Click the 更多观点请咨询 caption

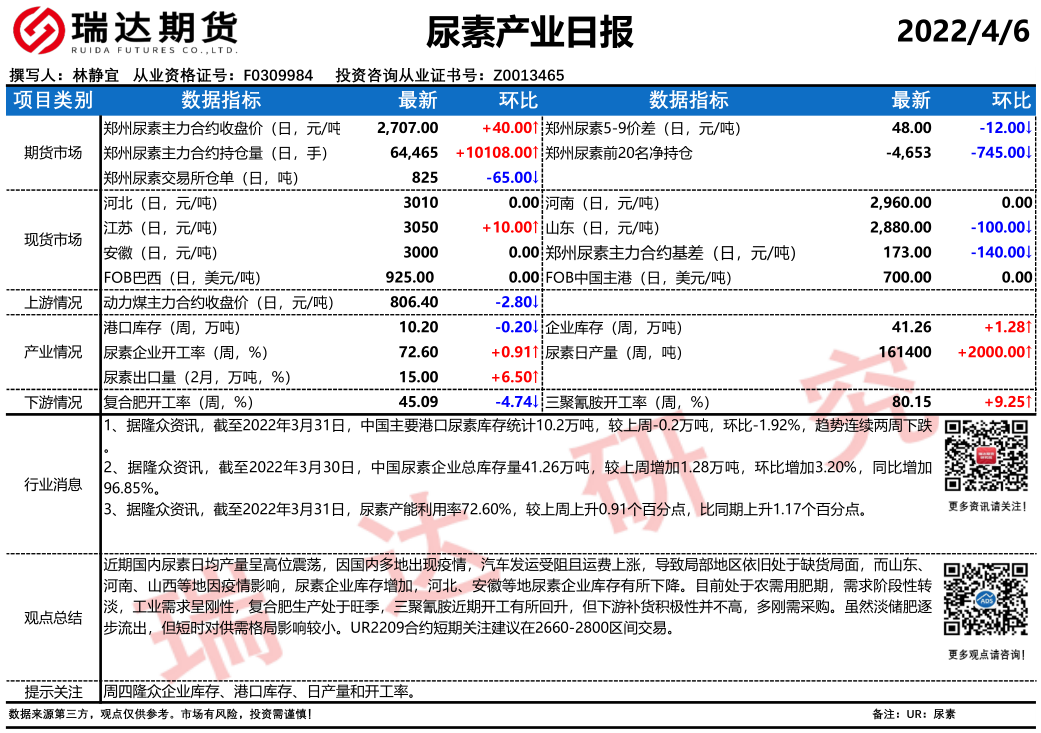[x=987, y=655]
